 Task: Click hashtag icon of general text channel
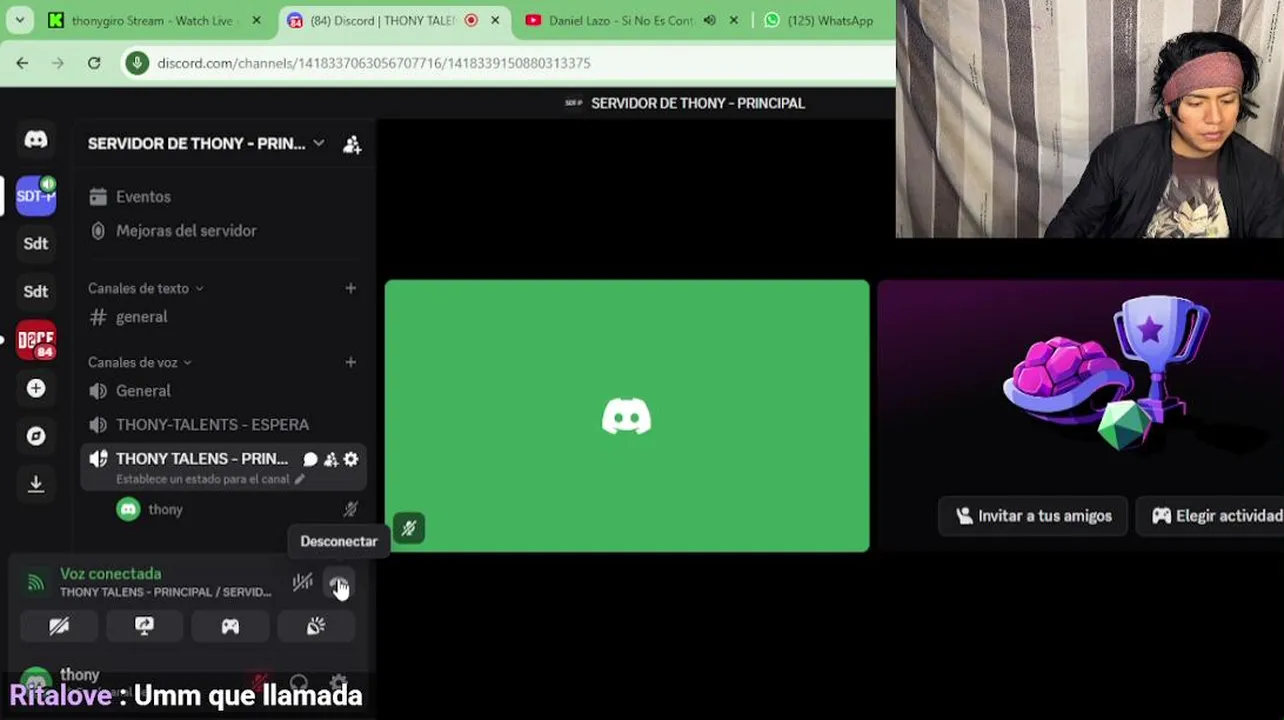click(98, 317)
